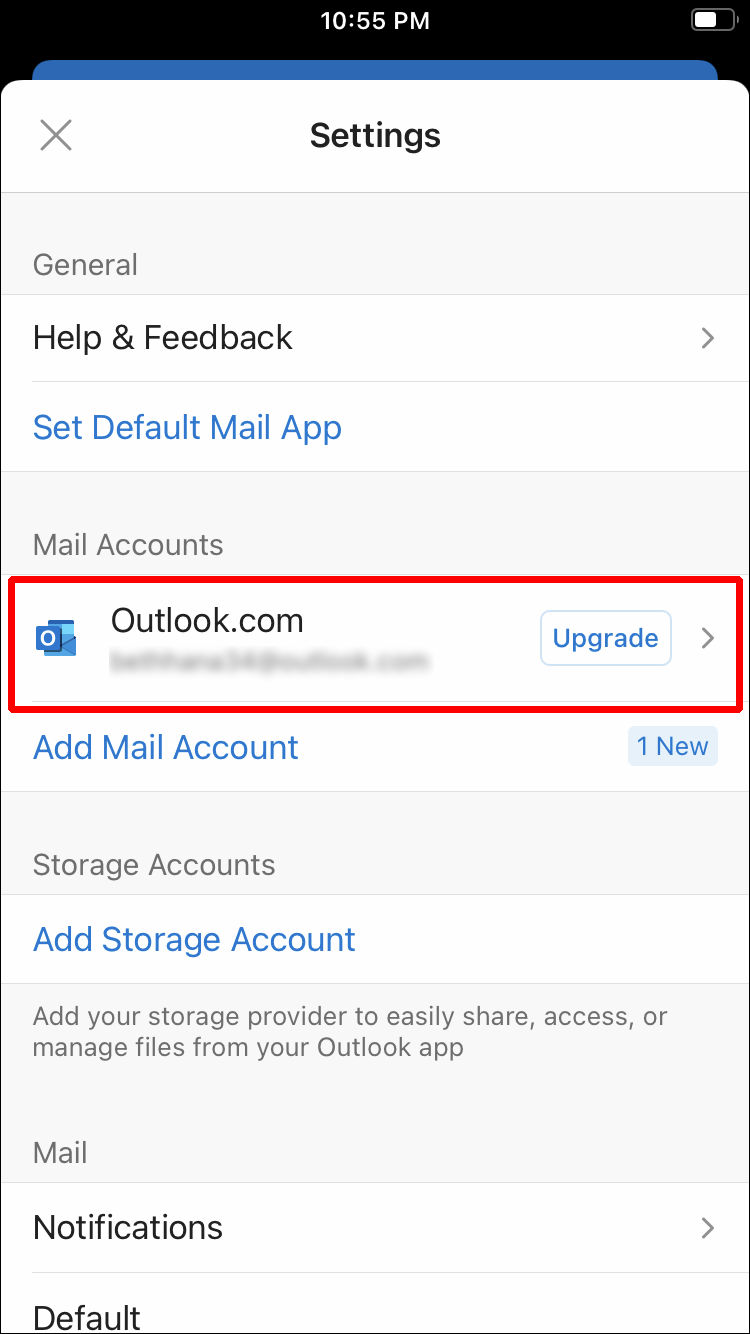The height and width of the screenshot is (1334, 750).
Task: Click the Outlook logo icon
Action: pyautogui.click(x=56, y=638)
